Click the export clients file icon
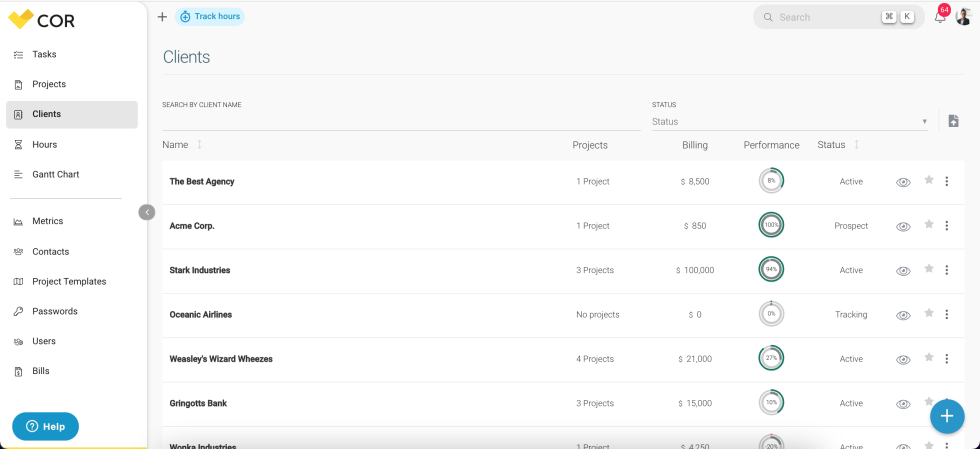 click(x=953, y=121)
